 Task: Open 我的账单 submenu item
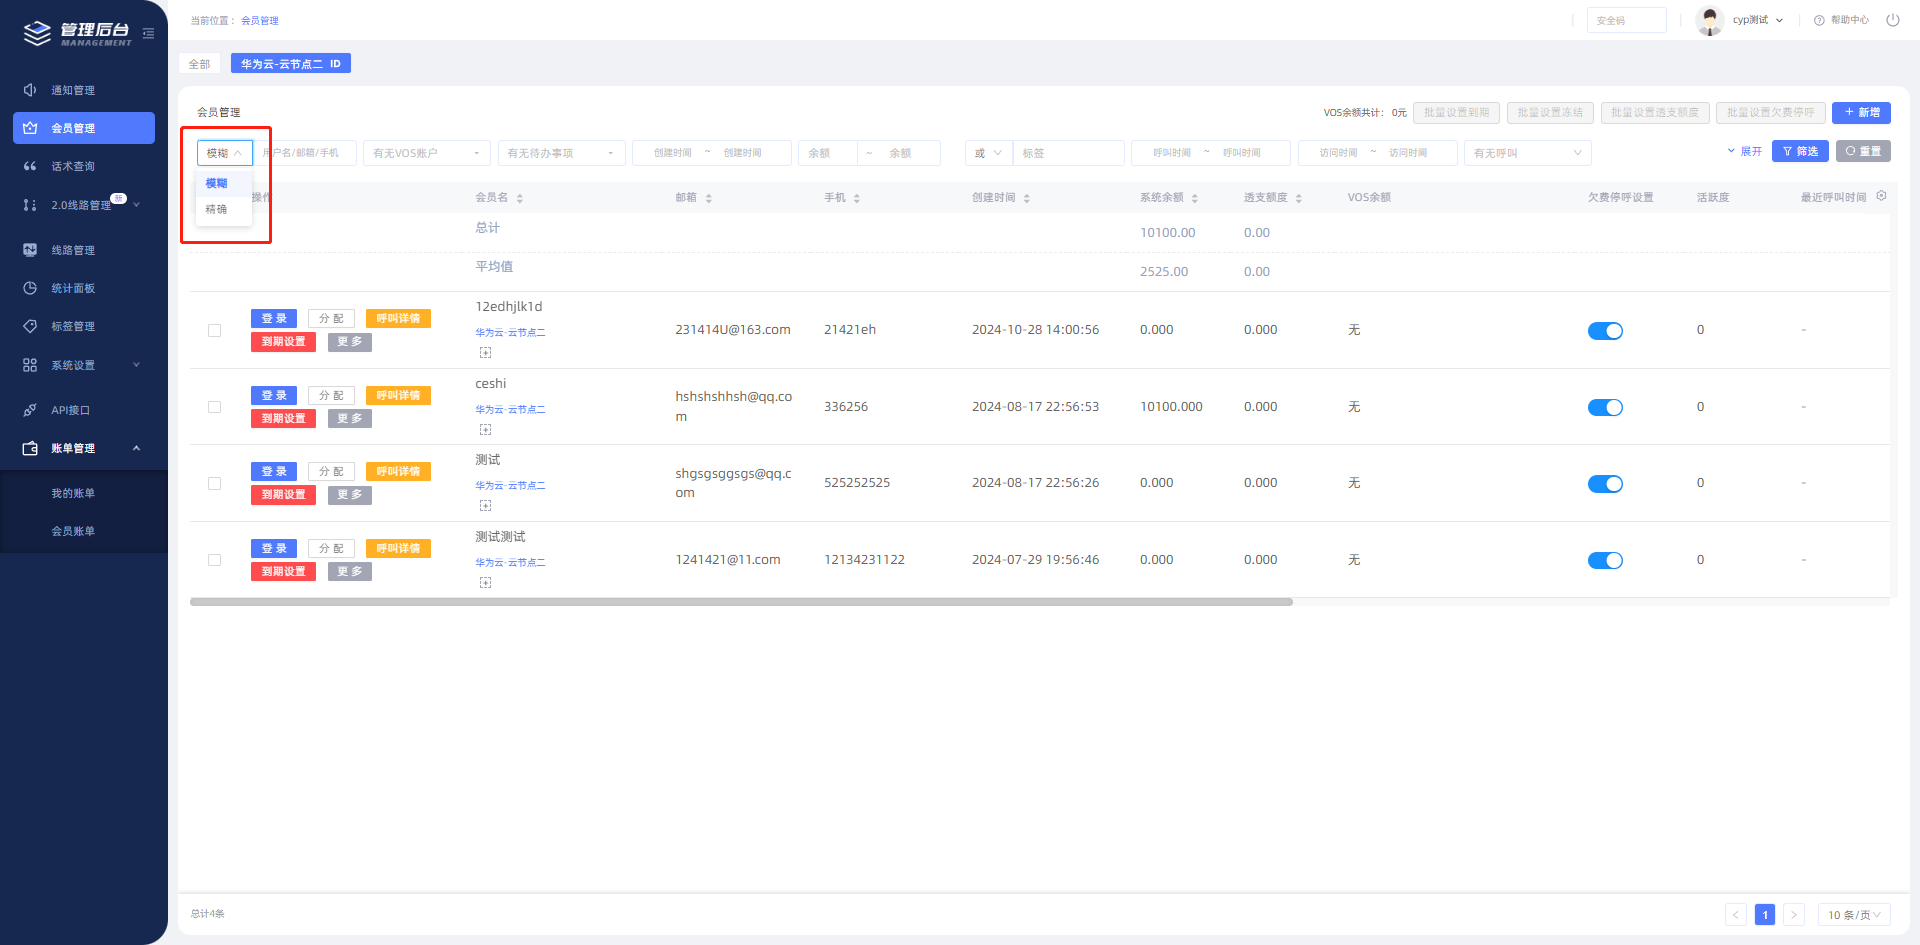pyautogui.click(x=73, y=493)
